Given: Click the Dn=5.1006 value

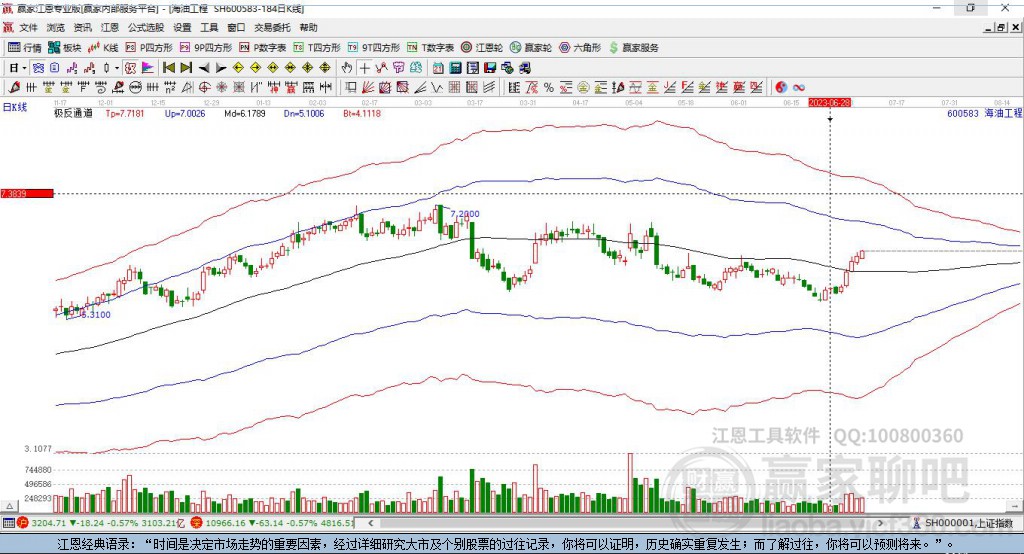Looking at the screenshot, I should (x=304, y=113).
